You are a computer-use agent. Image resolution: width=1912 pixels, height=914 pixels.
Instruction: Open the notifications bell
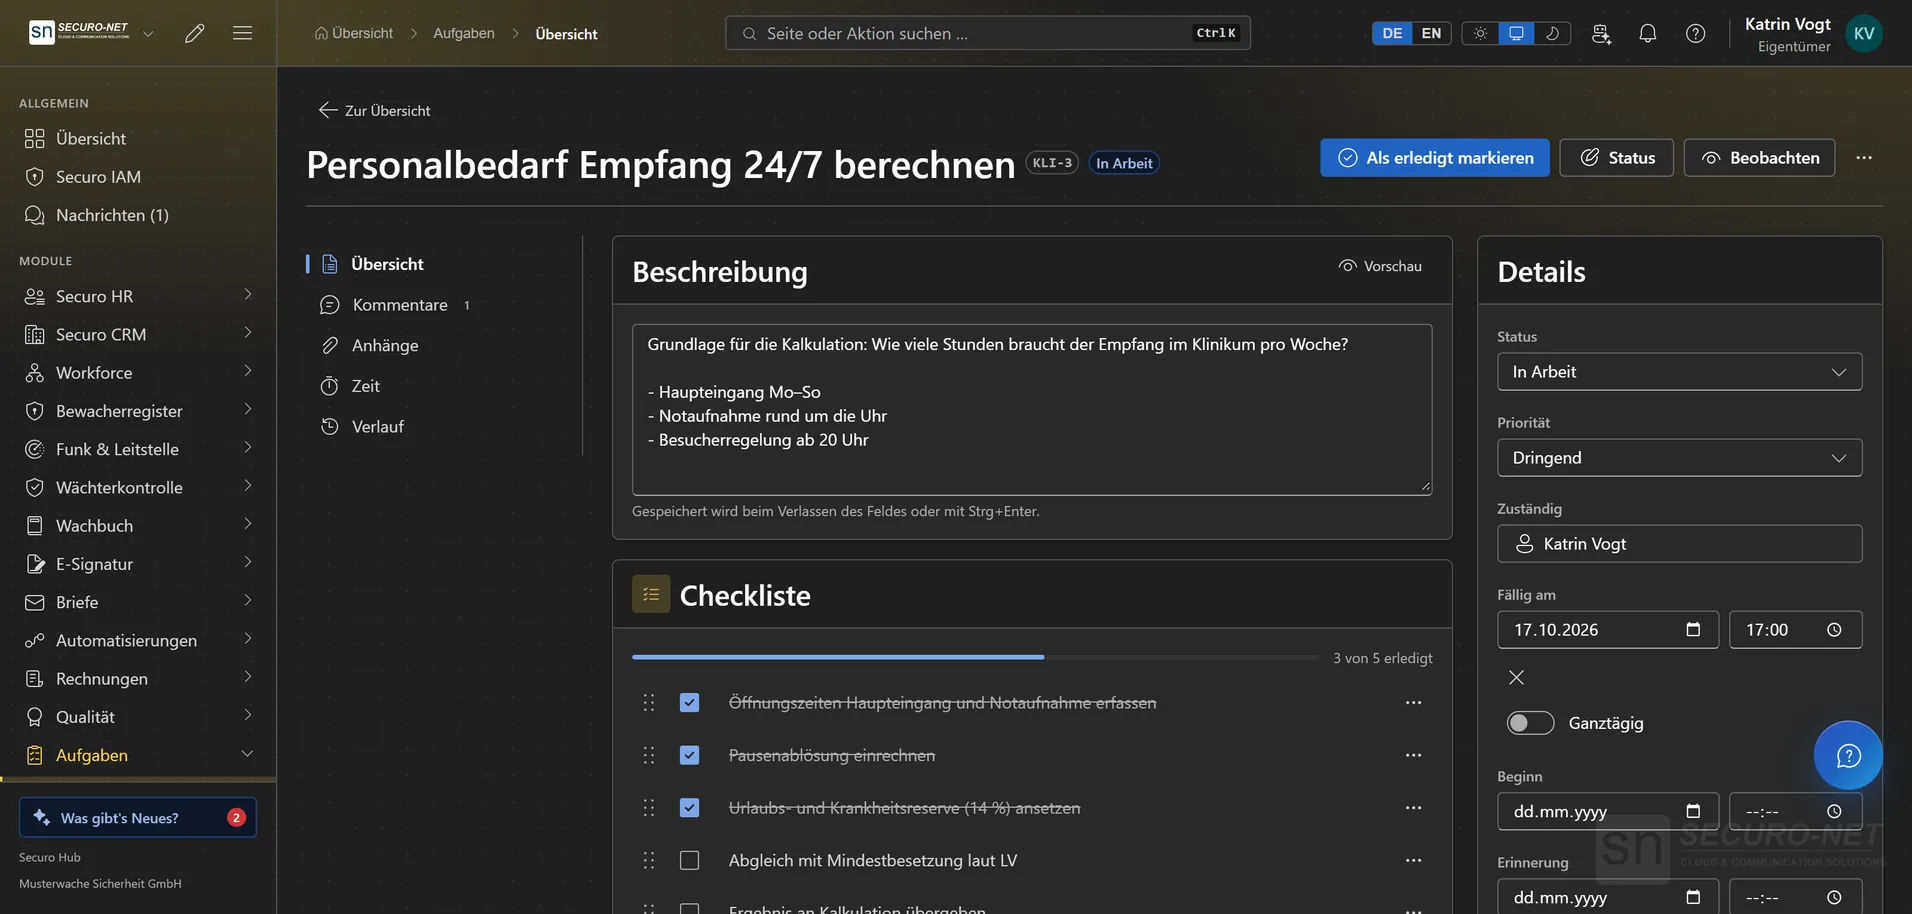point(1648,33)
